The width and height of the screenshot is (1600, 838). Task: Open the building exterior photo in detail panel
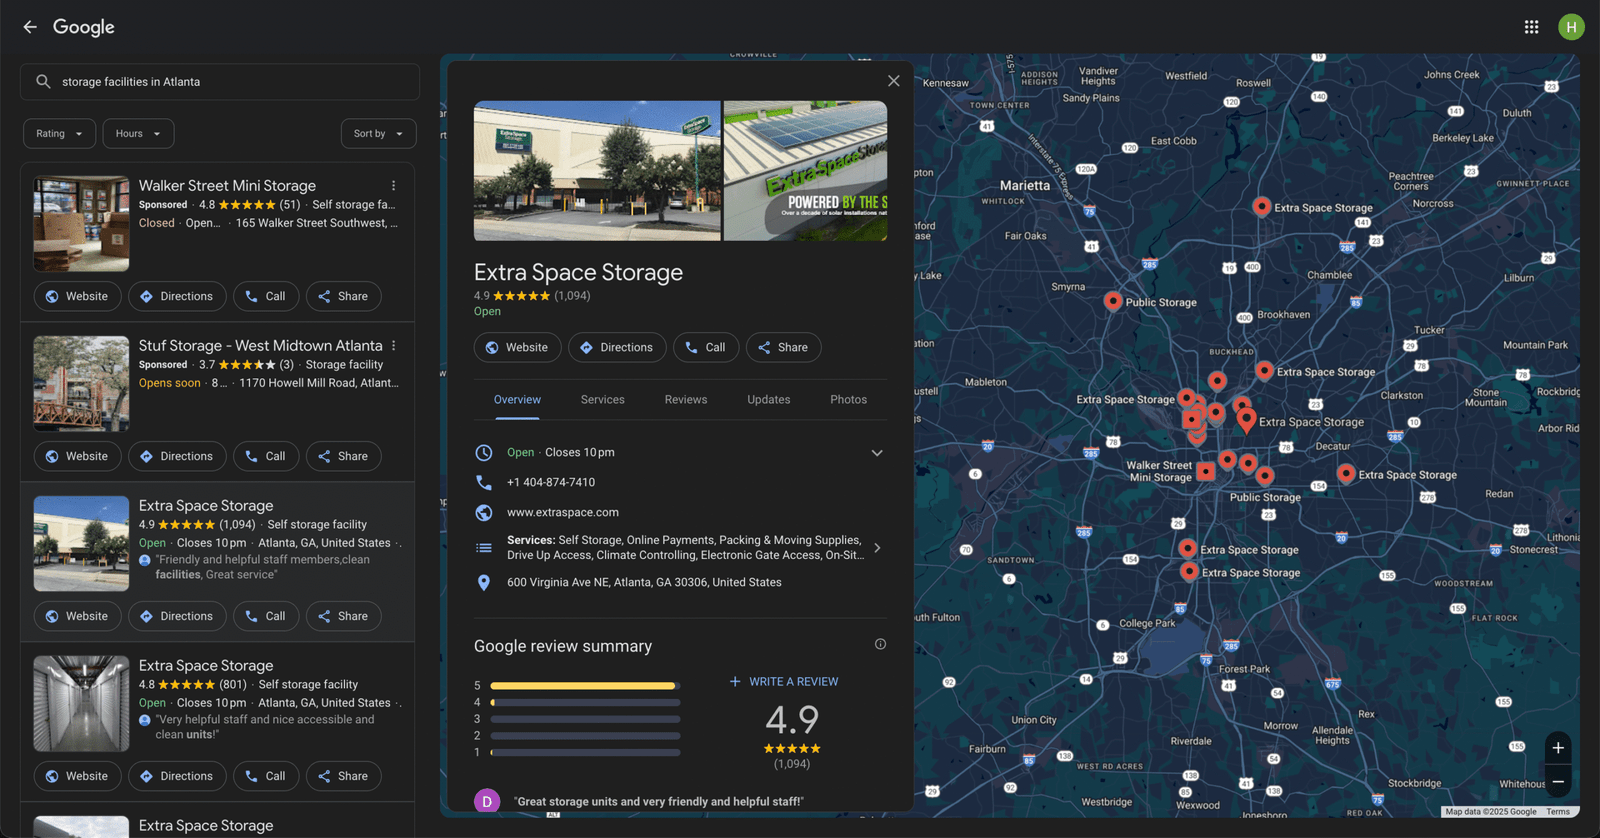point(597,171)
